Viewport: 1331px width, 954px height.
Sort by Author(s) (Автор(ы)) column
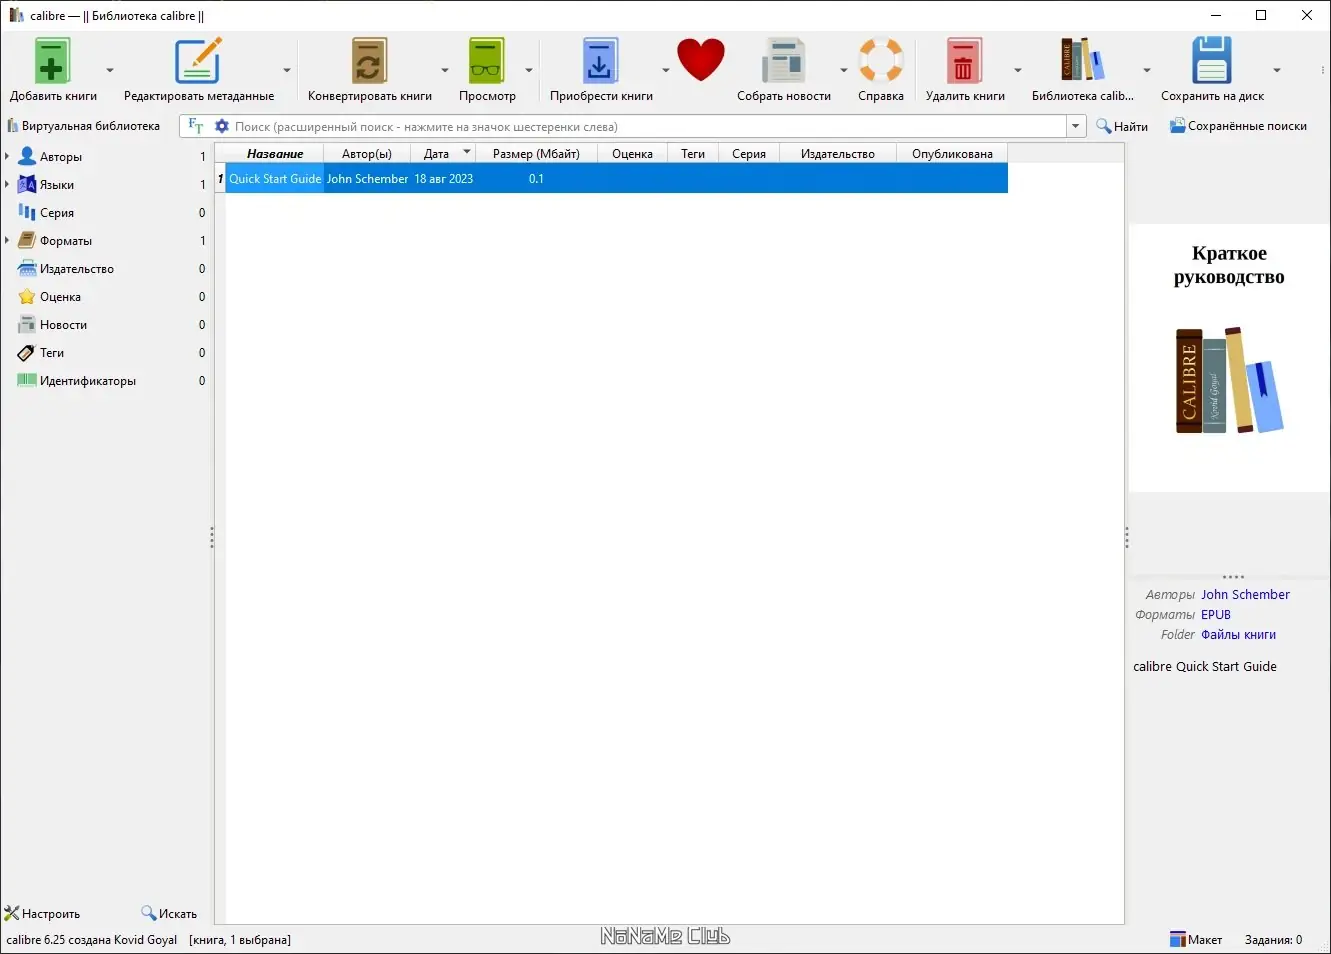pyautogui.click(x=367, y=154)
